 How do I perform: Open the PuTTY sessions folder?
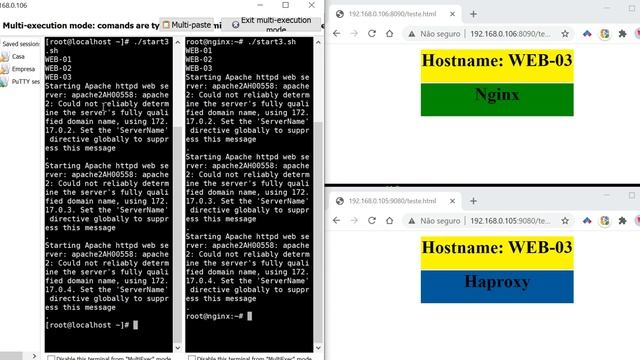20,82
